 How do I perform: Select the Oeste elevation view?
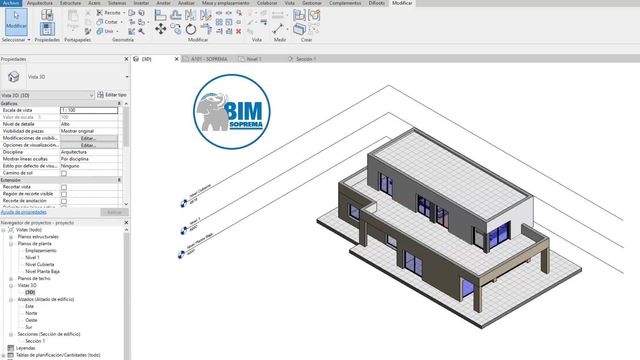(31, 320)
